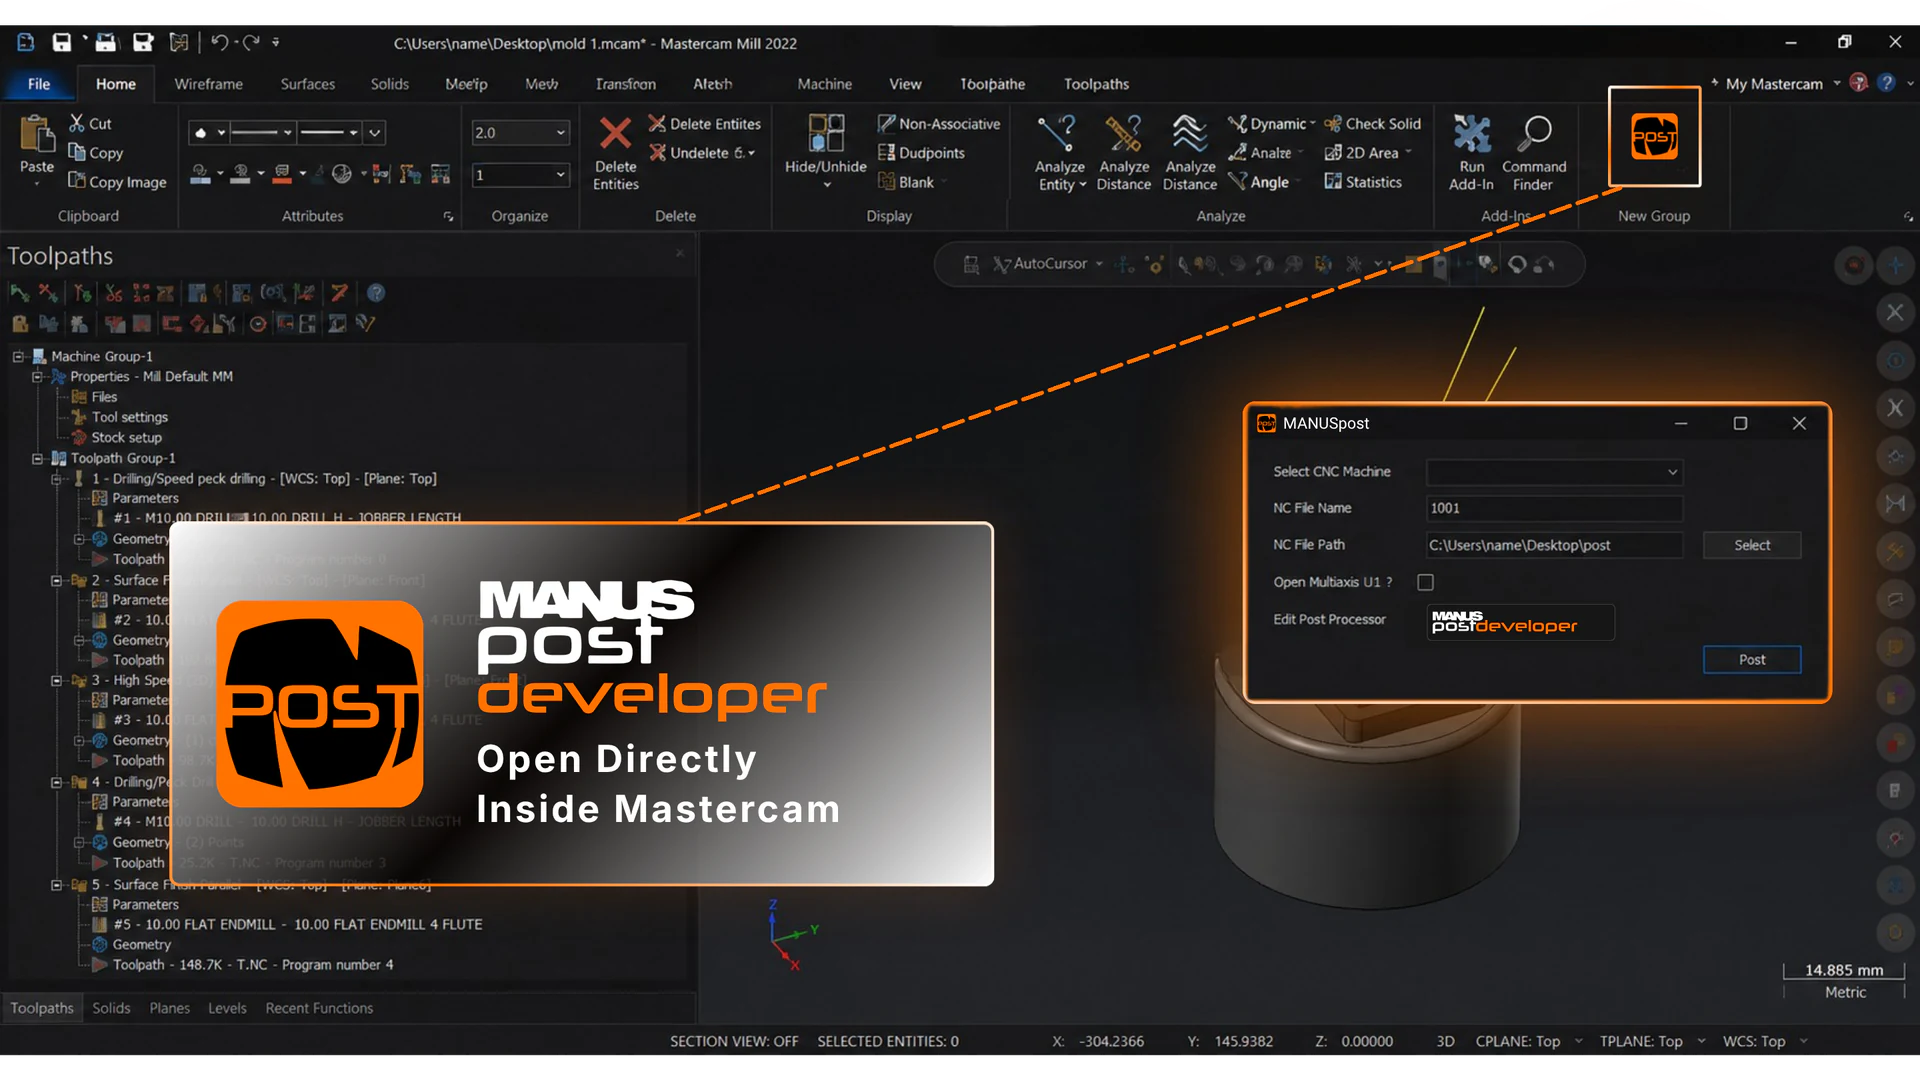Image resolution: width=1920 pixels, height=1080 pixels.
Task: Click the Copy Image icon
Action: [x=77, y=181]
